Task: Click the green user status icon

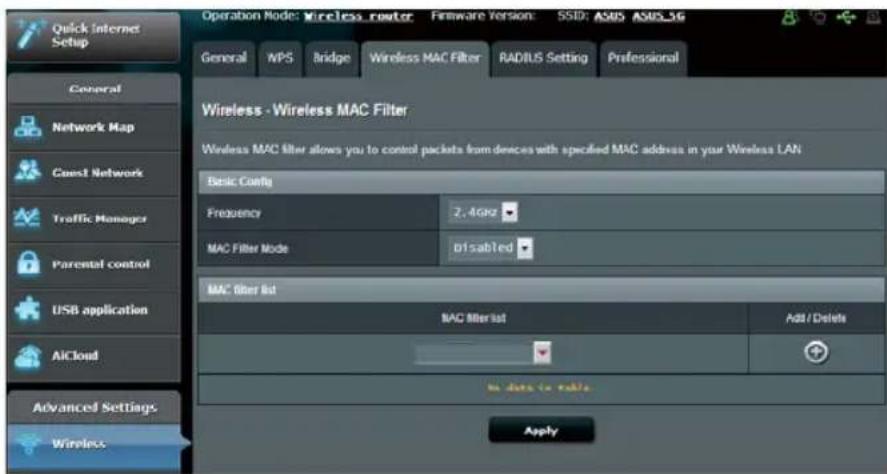Action: 789,18
